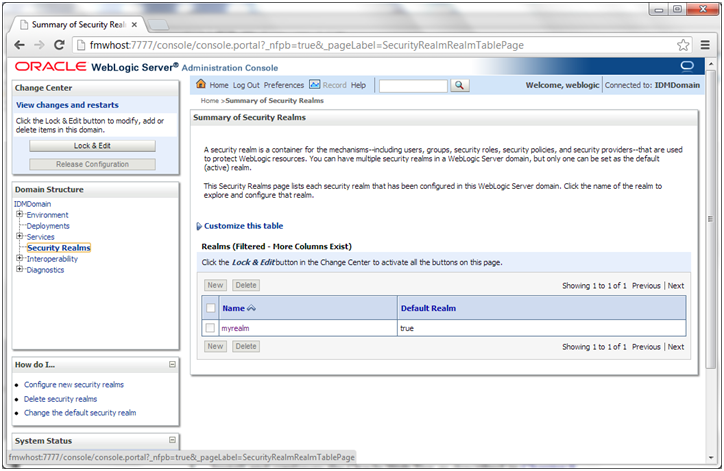The height and width of the screenshot is (471, 724).
Task: Select IDMDomain in Domain Structure
Action: 32,204
